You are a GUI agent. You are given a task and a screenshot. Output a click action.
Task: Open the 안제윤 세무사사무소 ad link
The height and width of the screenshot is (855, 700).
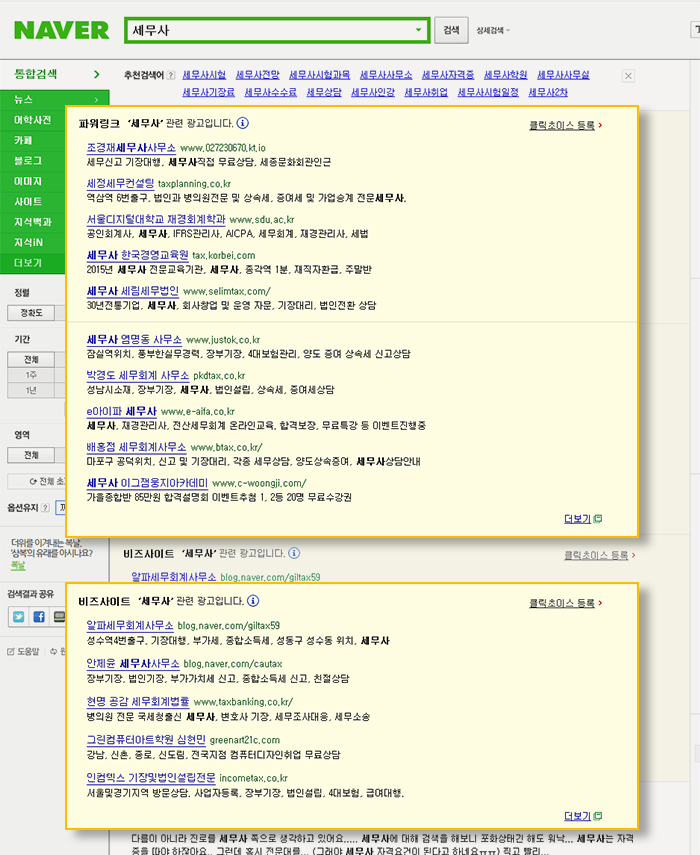coord(133,664)
